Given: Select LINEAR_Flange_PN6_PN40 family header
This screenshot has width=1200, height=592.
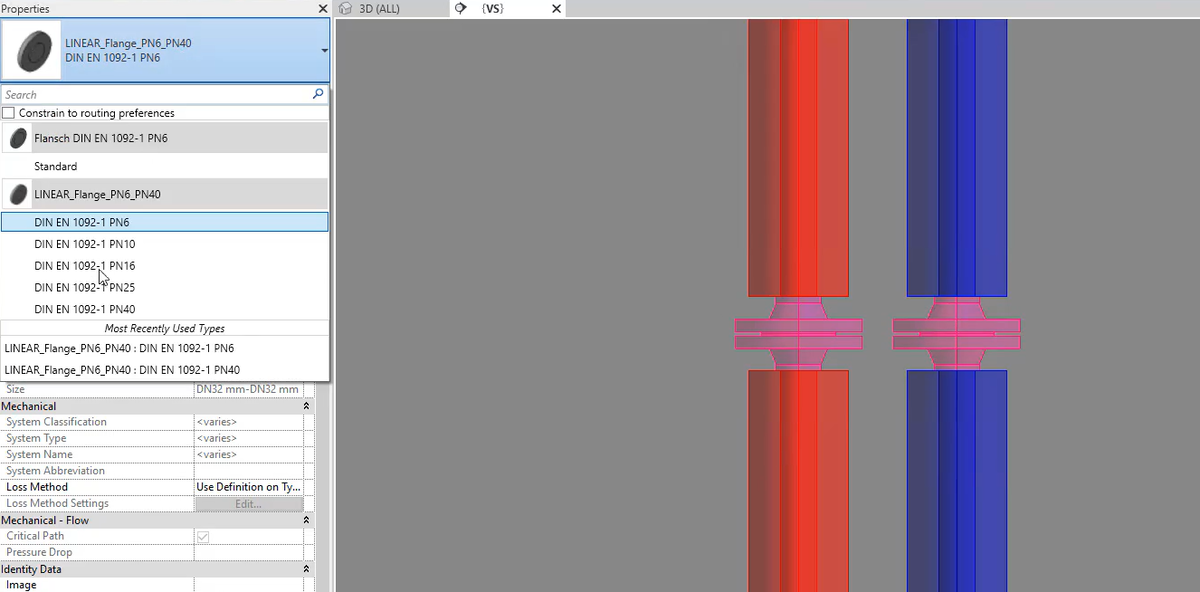Looking at the screenshot, I should tap(165, 194).
